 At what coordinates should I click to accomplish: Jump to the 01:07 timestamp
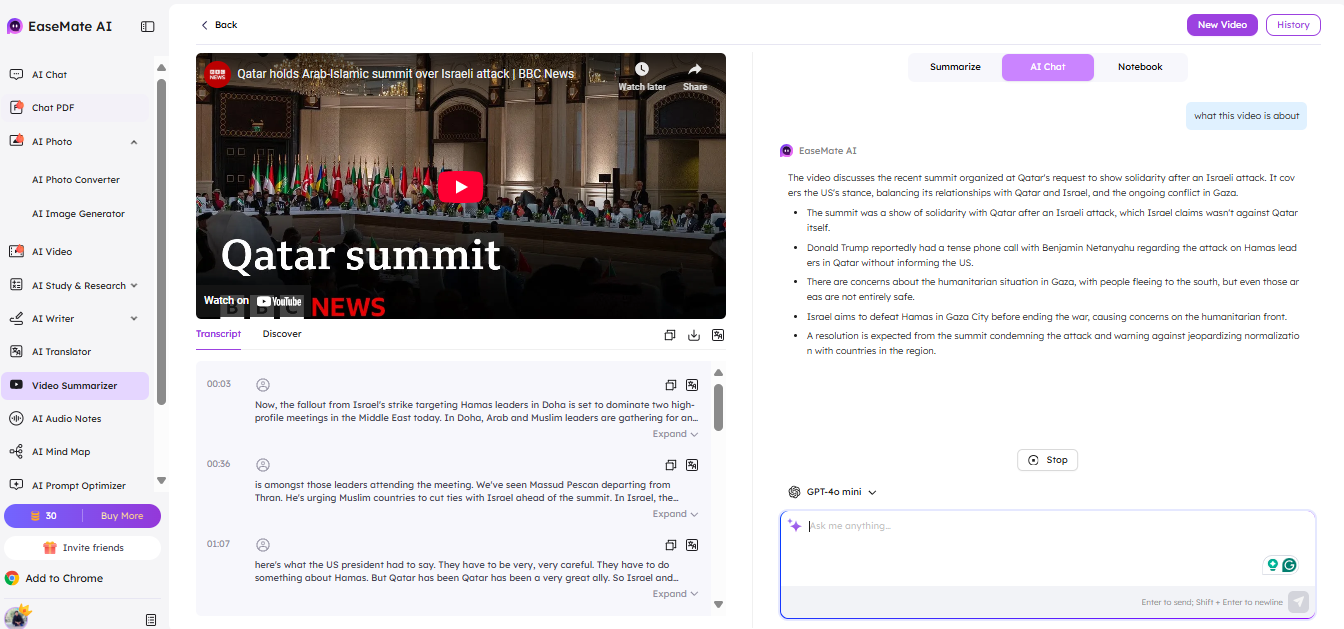point(219,544)
